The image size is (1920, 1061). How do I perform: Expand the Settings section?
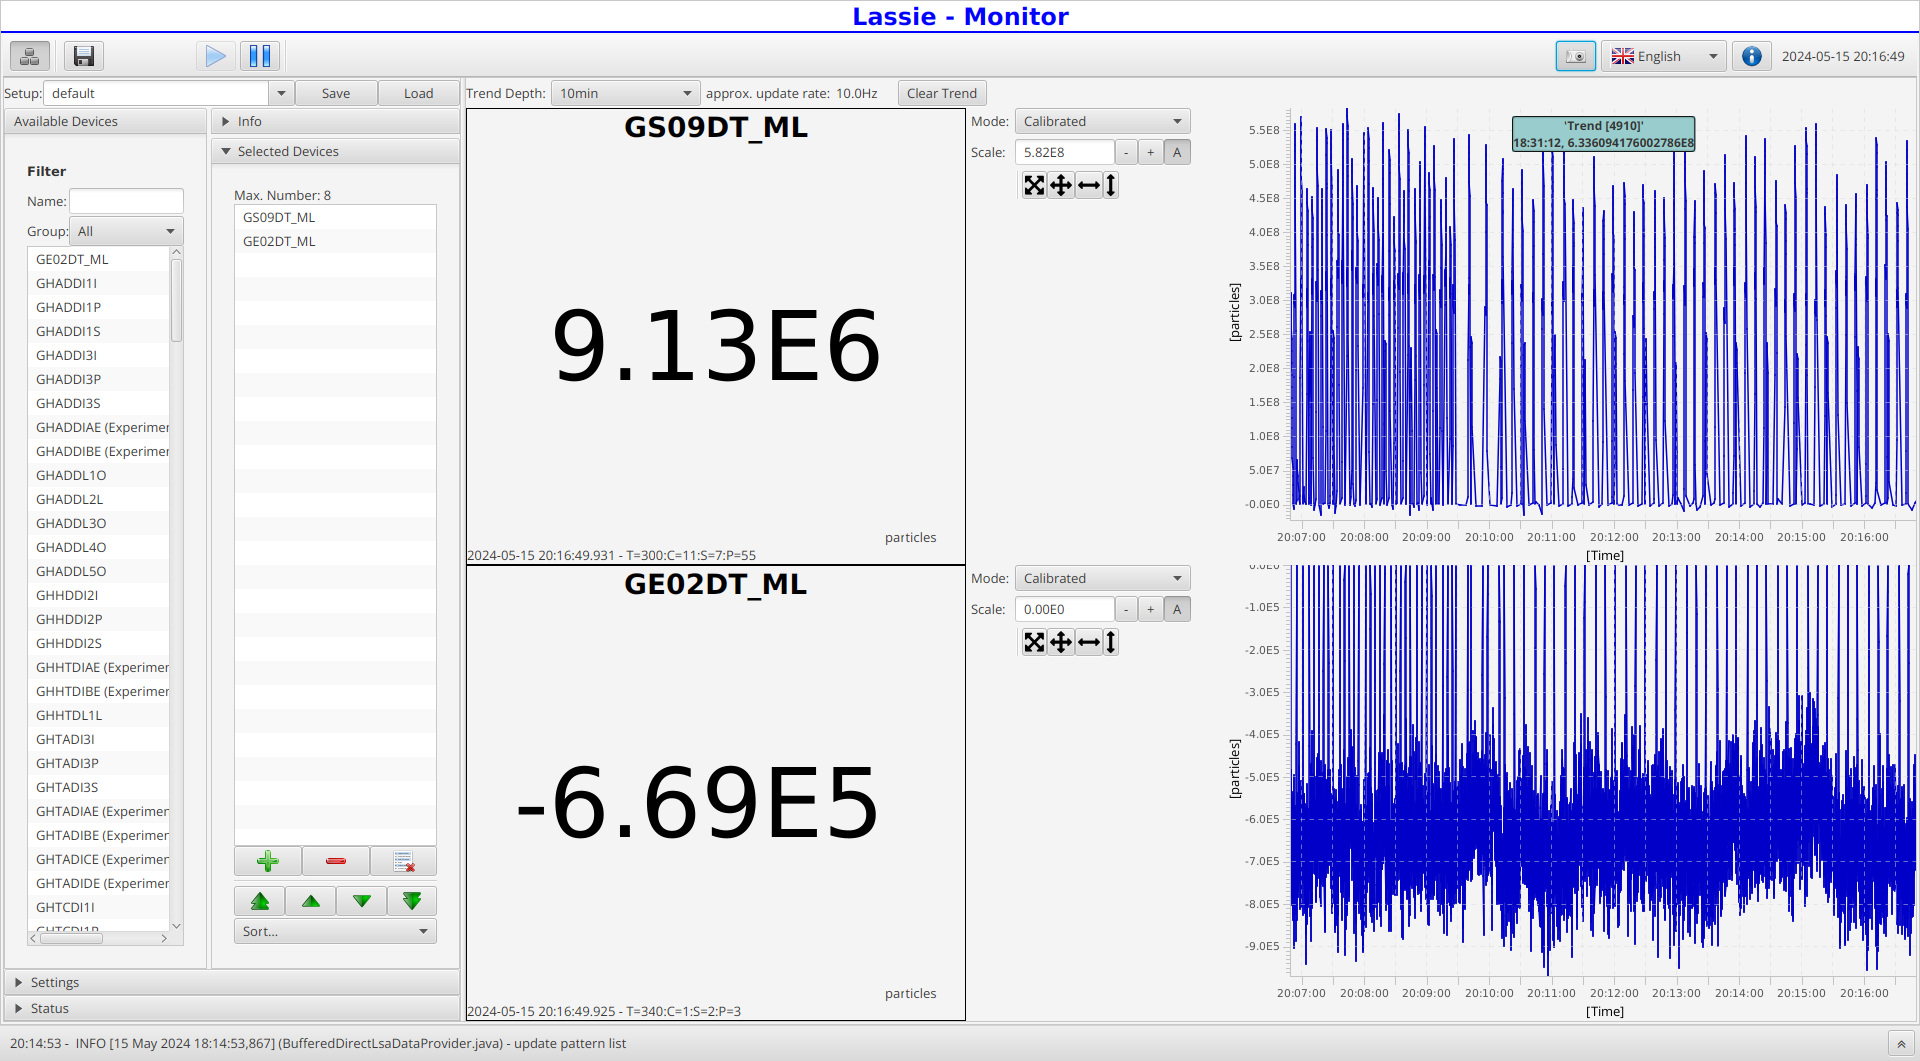point(232,982)
